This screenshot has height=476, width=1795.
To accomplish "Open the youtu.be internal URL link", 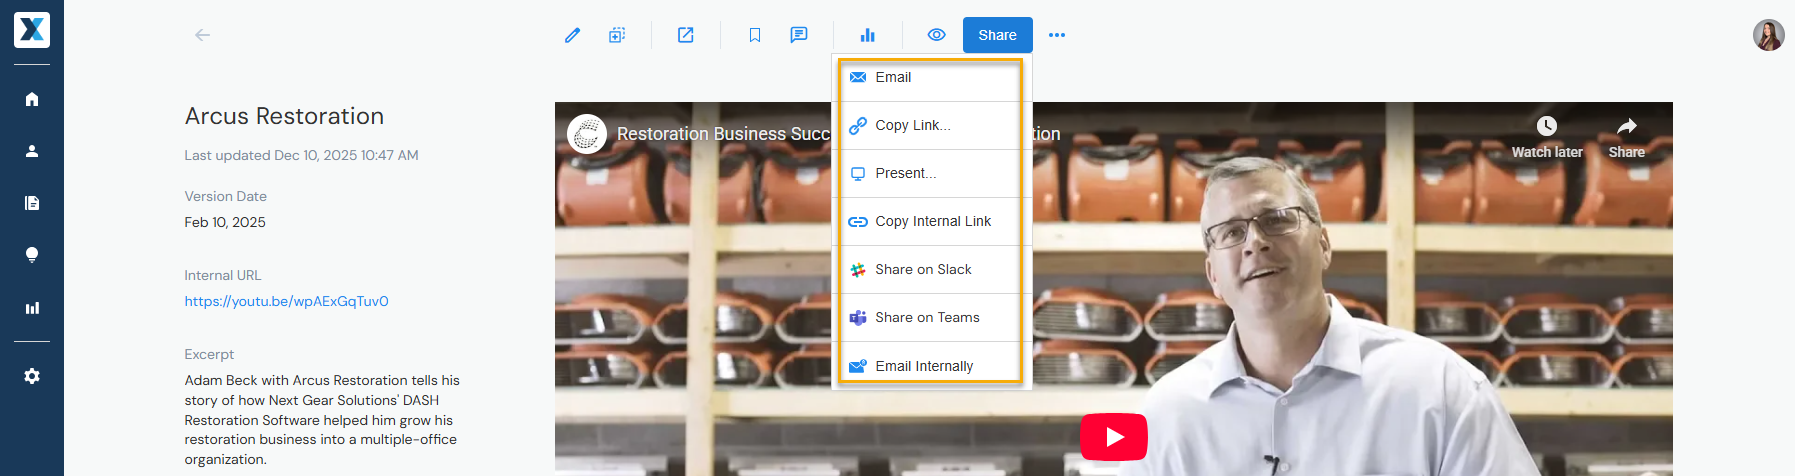I will pyautogui.click(x=286, y=301).
